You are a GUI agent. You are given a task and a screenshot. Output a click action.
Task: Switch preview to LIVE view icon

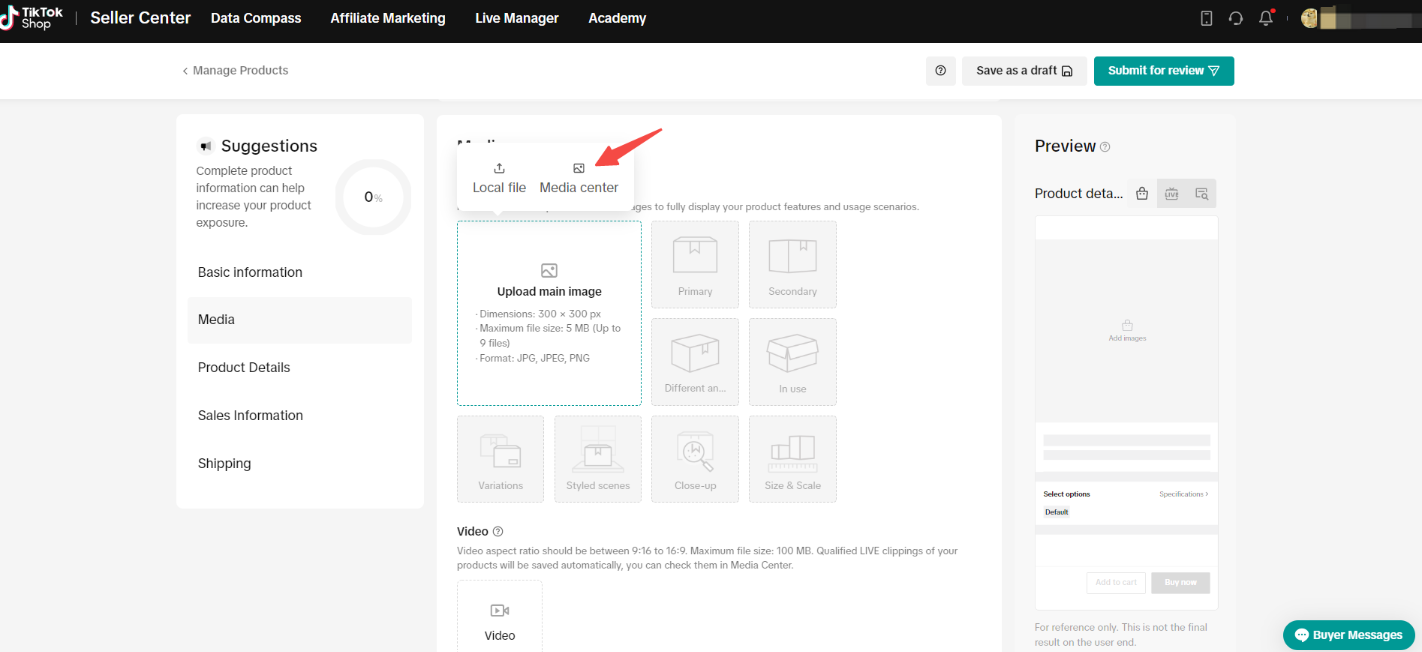point(1171,194)
